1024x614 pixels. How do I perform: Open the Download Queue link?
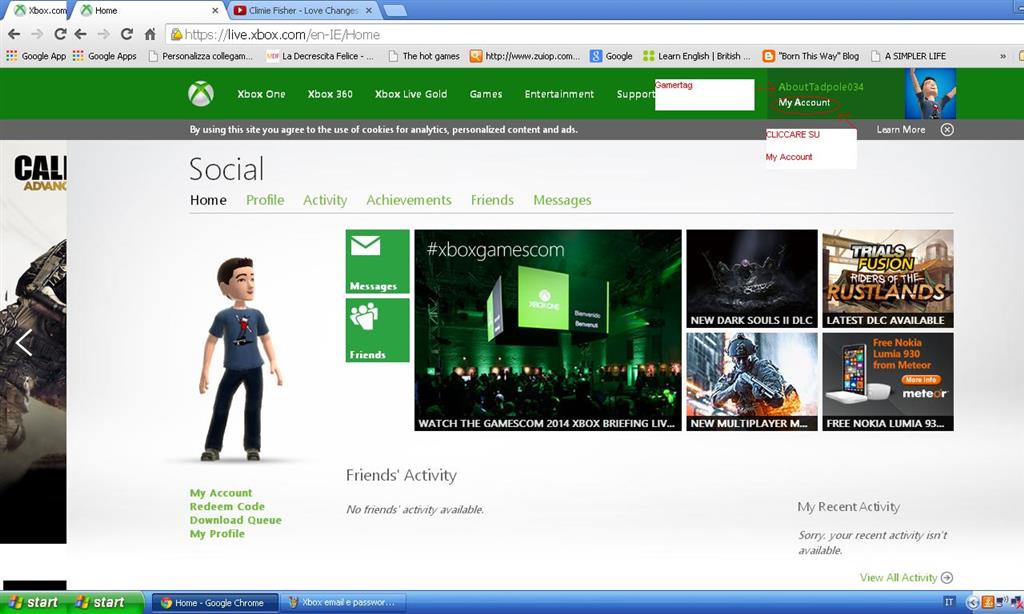click(x=236, y=520)
